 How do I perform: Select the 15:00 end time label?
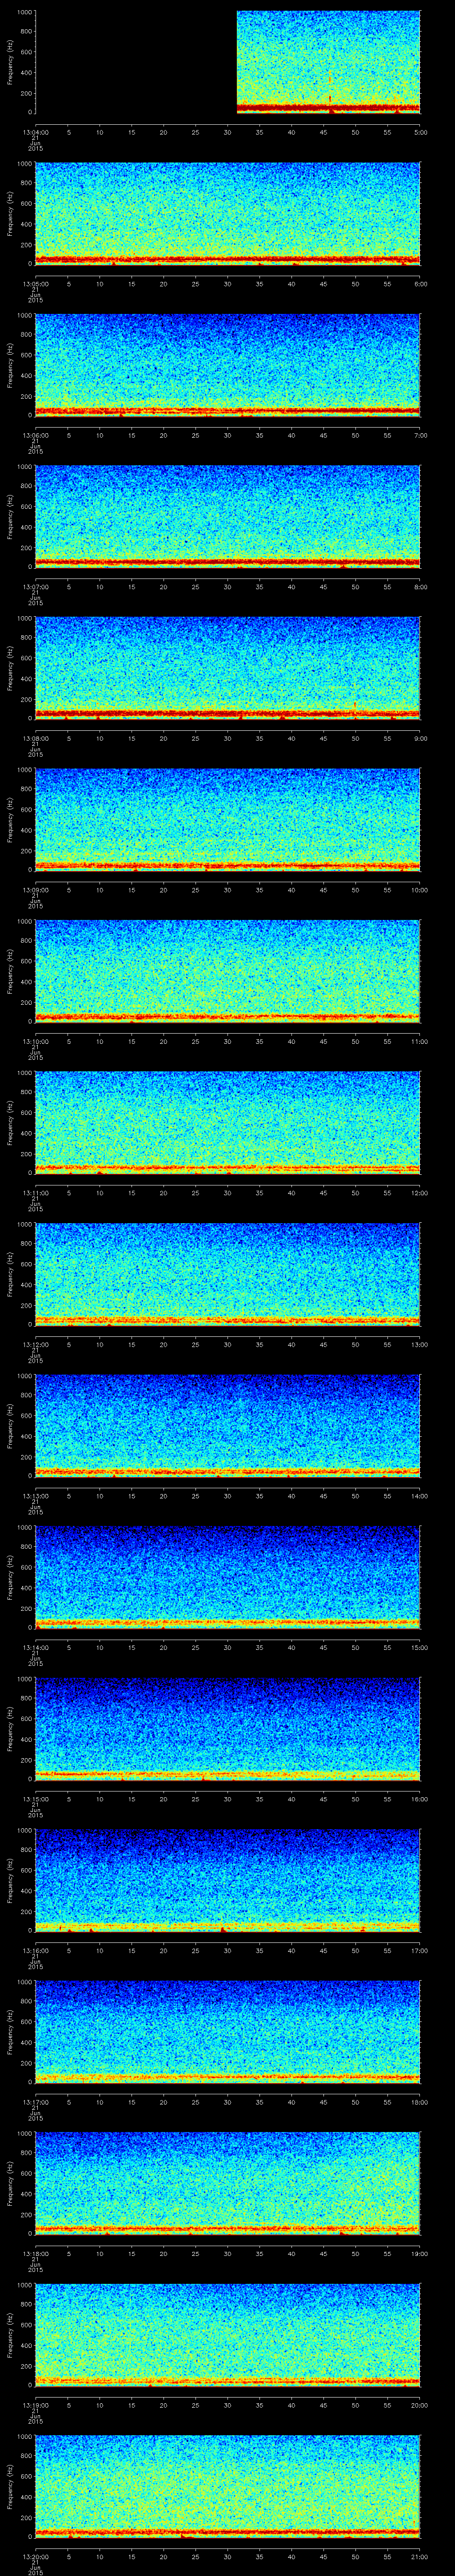pos(420,1647)
